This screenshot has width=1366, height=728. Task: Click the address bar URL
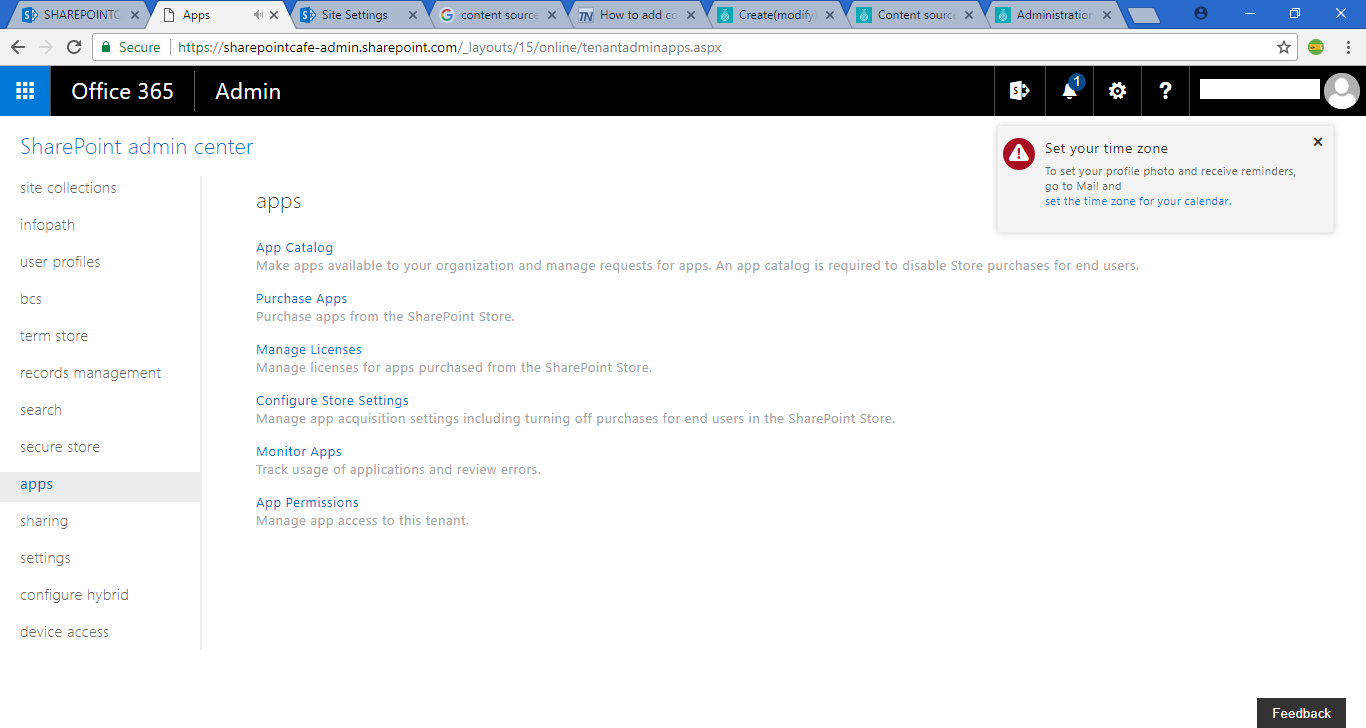(x=450, y=47)
